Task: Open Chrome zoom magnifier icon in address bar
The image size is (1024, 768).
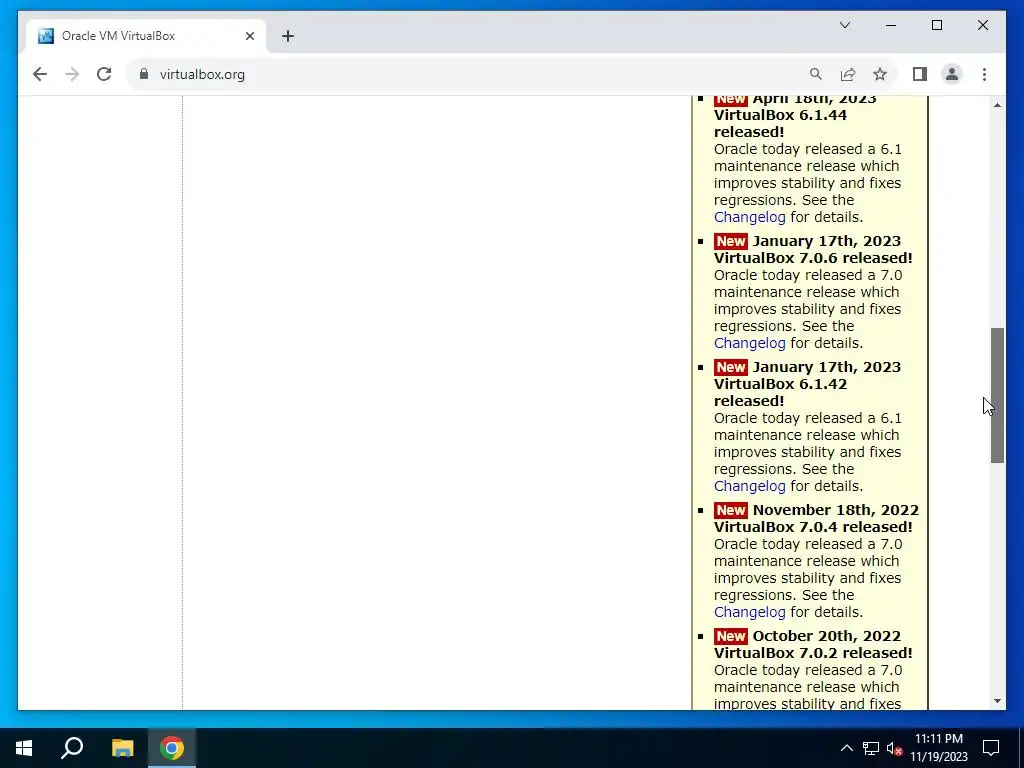Action: tap(816, 74)
